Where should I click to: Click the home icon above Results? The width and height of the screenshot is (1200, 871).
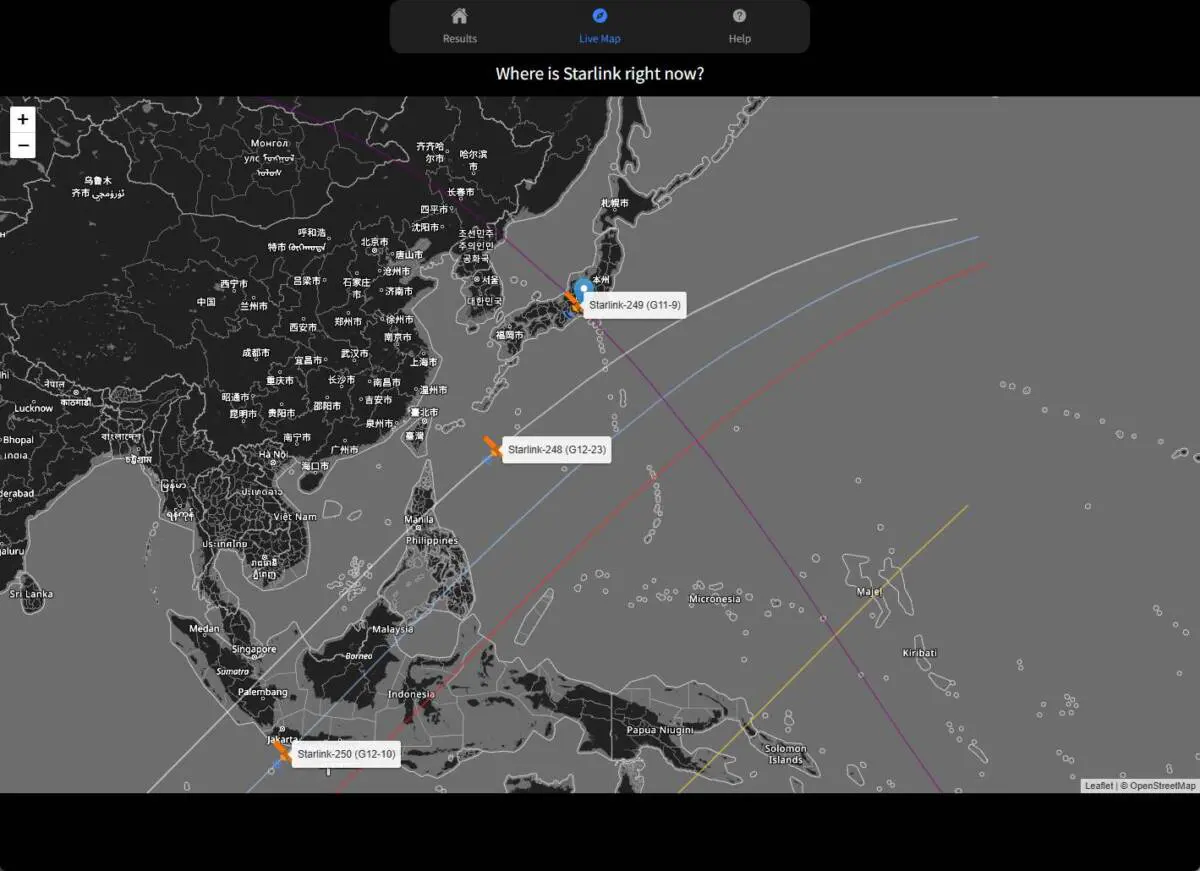[x=460, y=16]
